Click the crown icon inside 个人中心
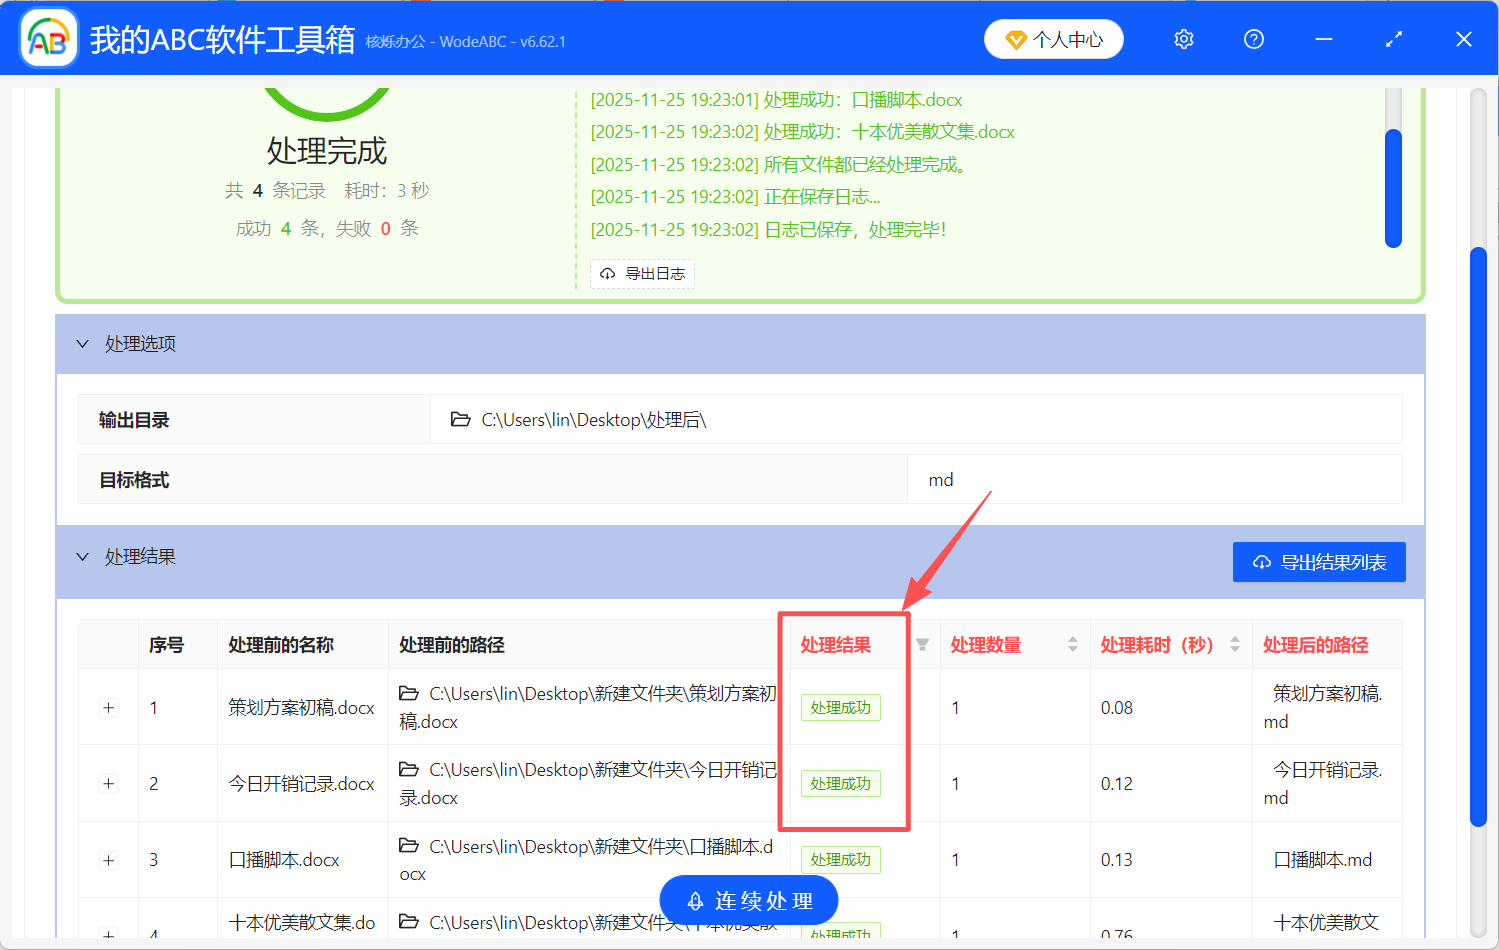The image size is (1499, 950). pyautogui.click(x=1019, y=39)
